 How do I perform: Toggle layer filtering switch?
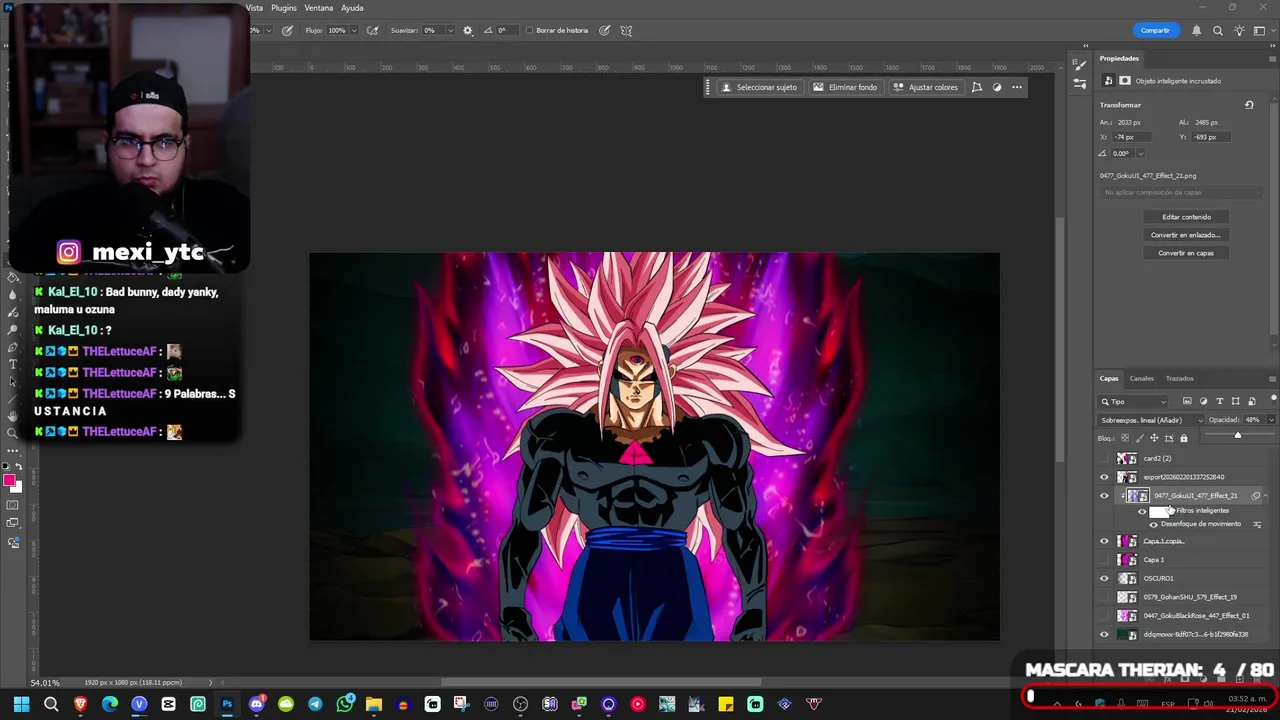[x=1274, y=400]
